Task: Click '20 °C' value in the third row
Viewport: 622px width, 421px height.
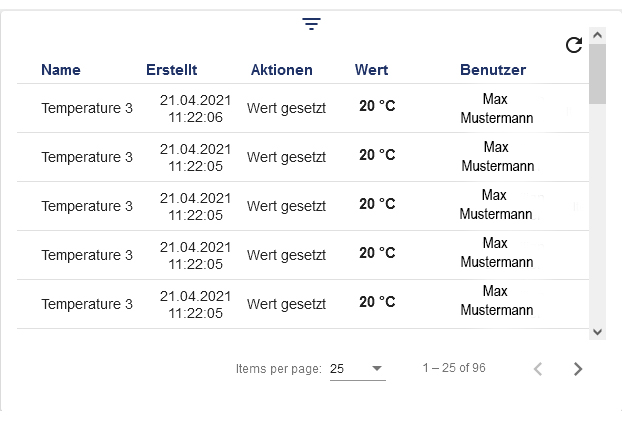Action: (x=377, y=204)
